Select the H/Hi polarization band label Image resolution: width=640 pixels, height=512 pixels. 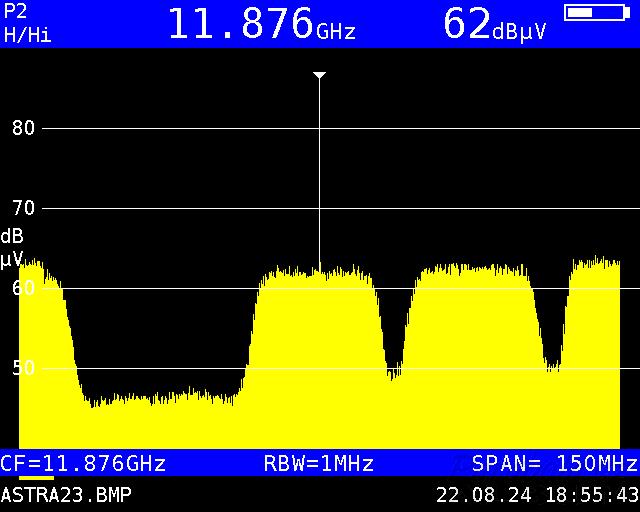(x=27, y=35)
